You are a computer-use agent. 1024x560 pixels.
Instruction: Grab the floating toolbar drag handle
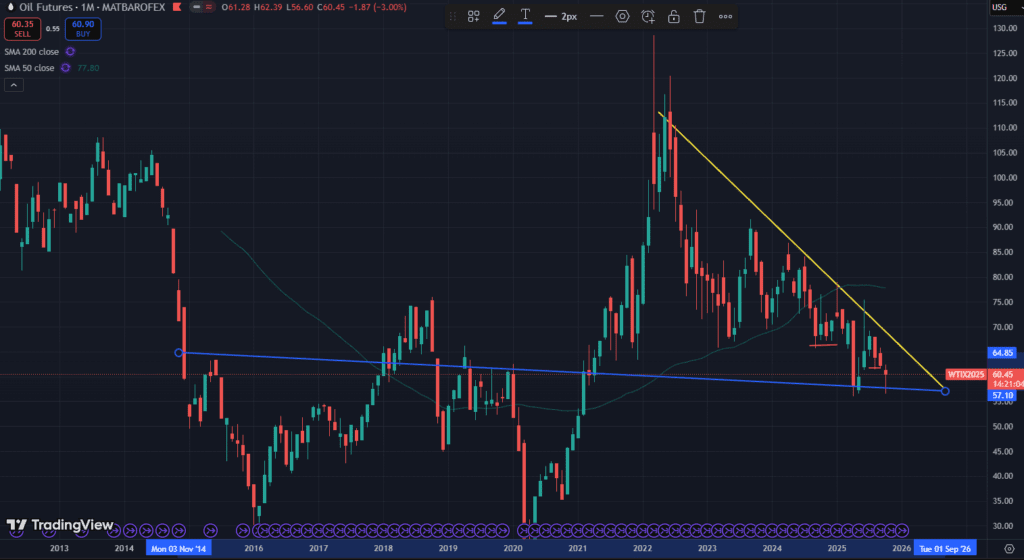pos(452,17)
